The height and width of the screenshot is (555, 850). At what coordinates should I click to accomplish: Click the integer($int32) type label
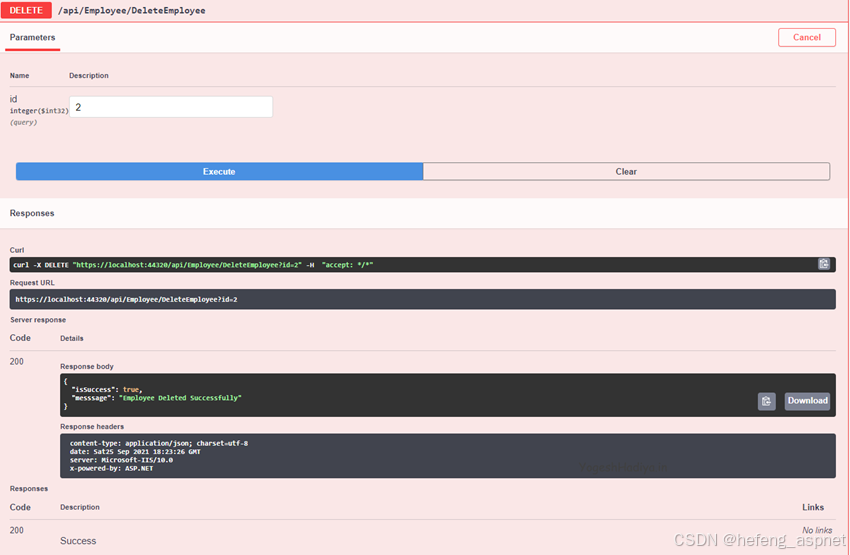[39, 111]
